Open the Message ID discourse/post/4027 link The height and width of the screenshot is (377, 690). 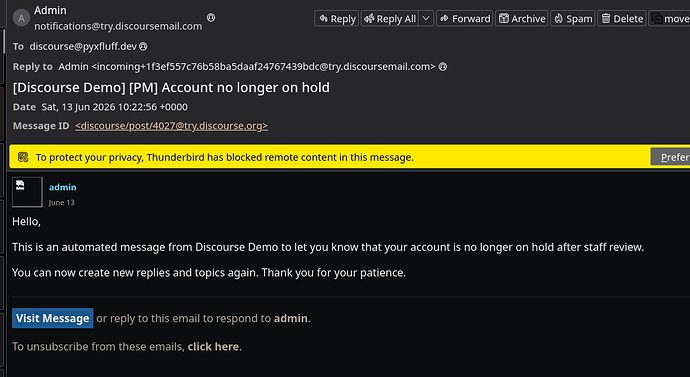pyautogui.click(x=171, y=126)
